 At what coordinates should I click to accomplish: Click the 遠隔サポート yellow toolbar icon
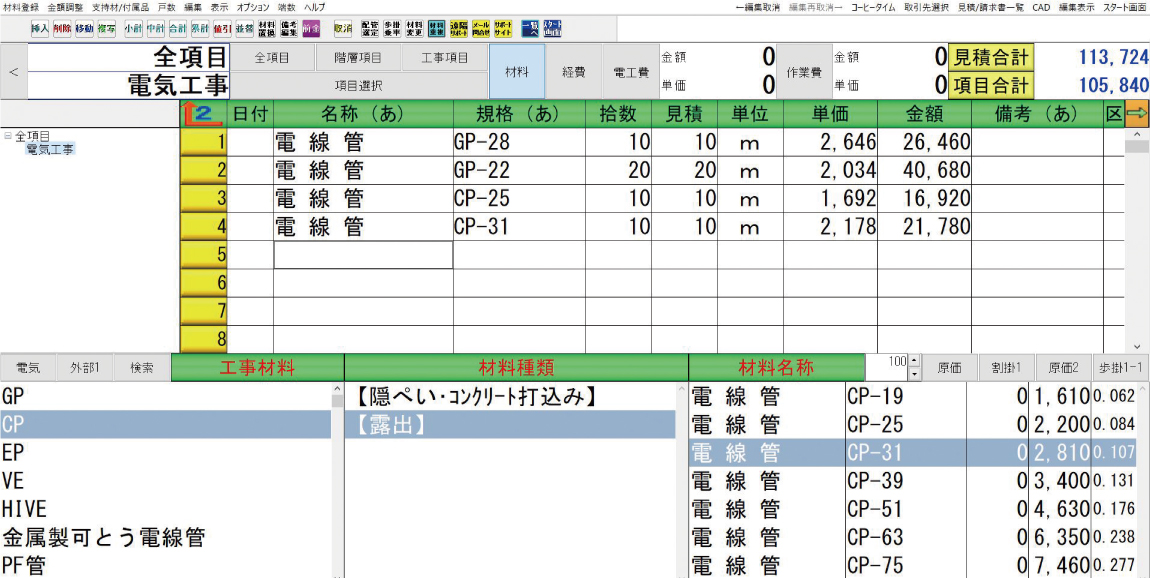point(458,29)
